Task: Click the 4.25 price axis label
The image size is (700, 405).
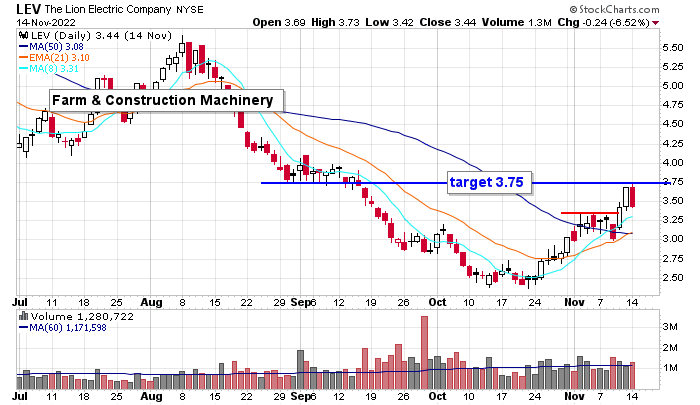Action: pos(672,143)
